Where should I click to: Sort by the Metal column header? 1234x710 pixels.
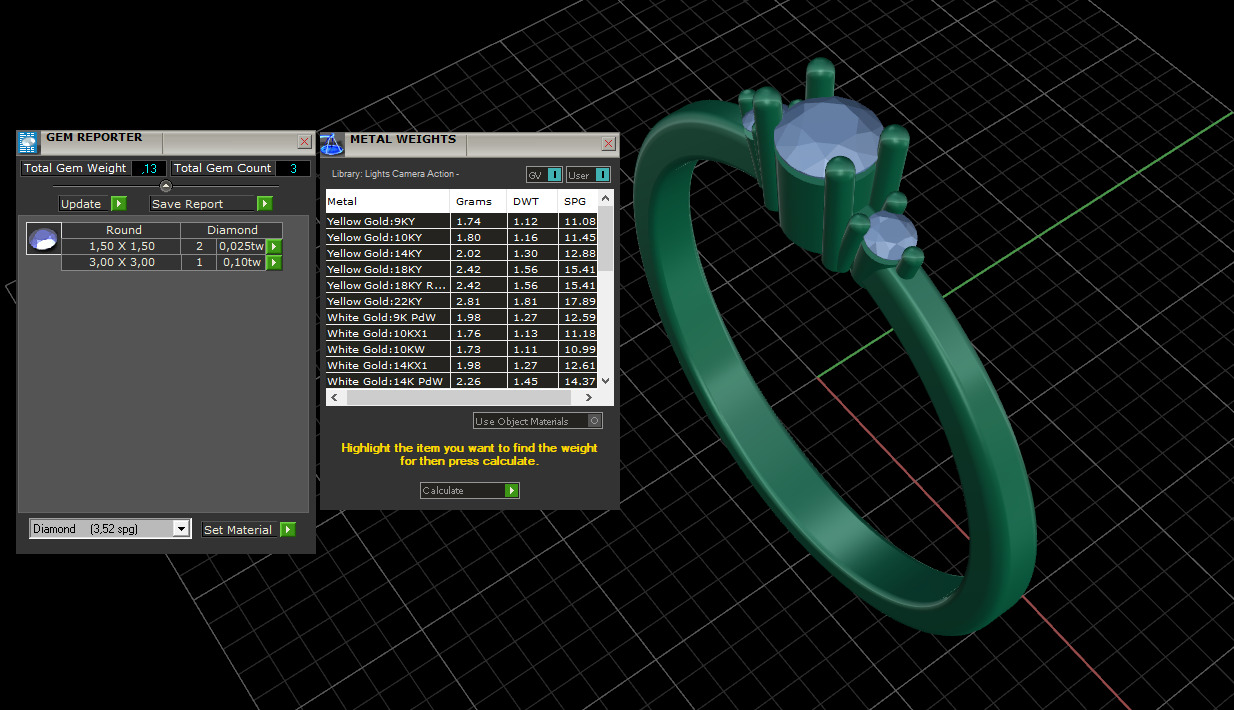click(x=388, y=201)
